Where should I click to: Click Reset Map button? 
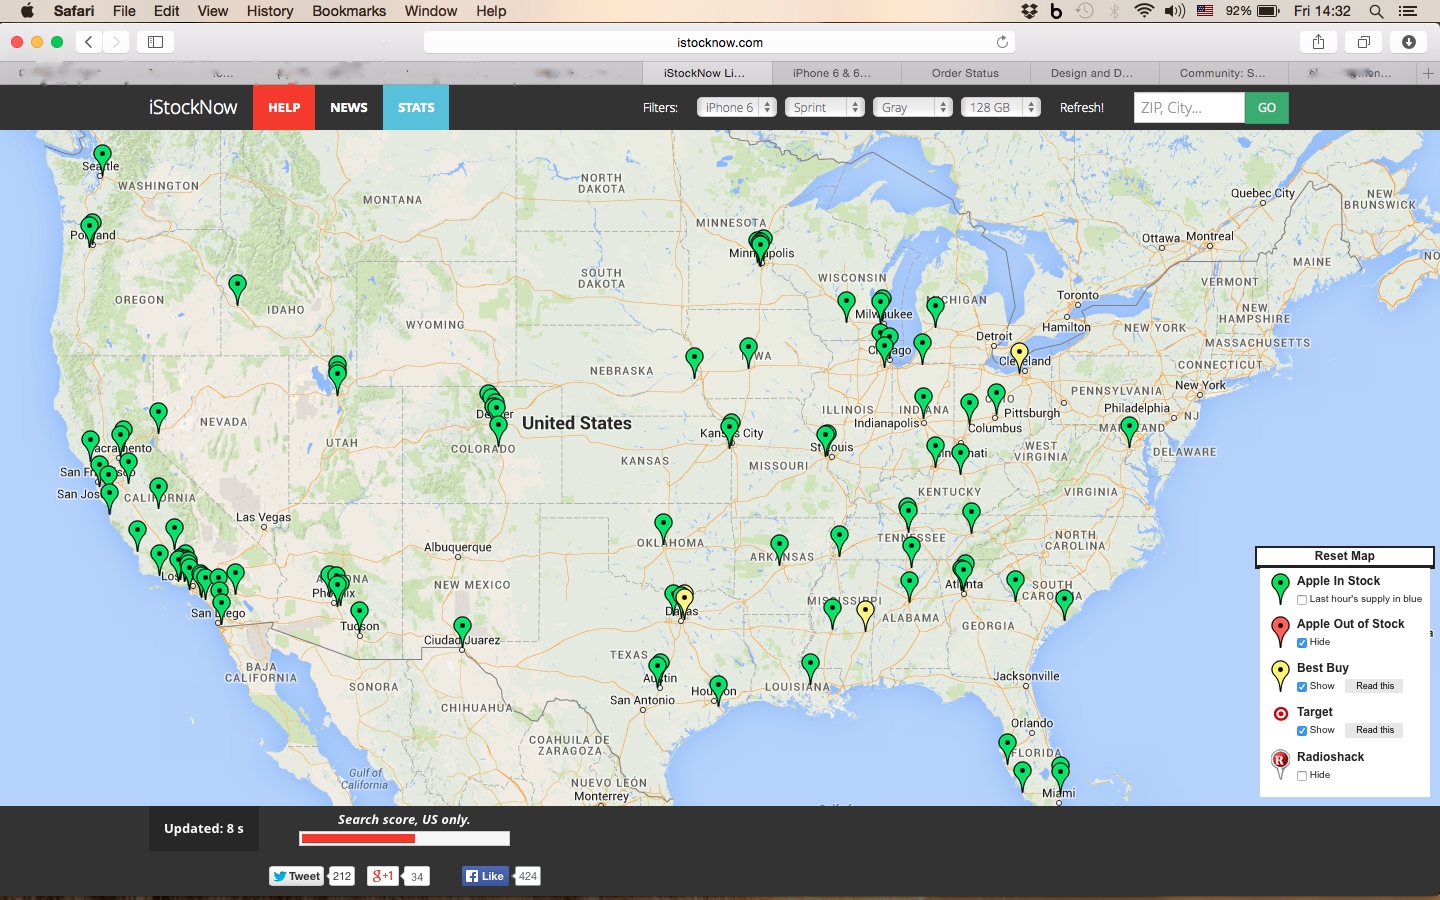click(x=1345, y=556)
